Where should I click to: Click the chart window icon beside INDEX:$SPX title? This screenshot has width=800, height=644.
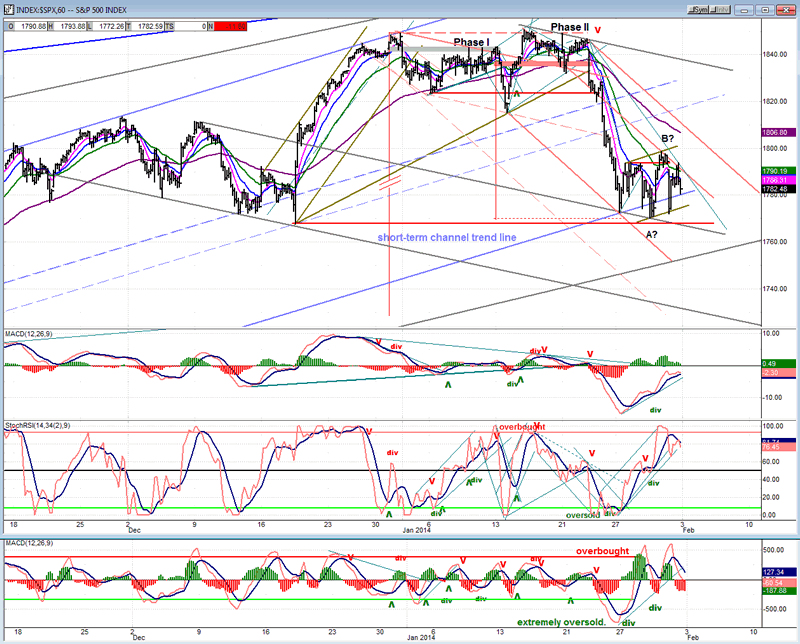pos(8,10)
